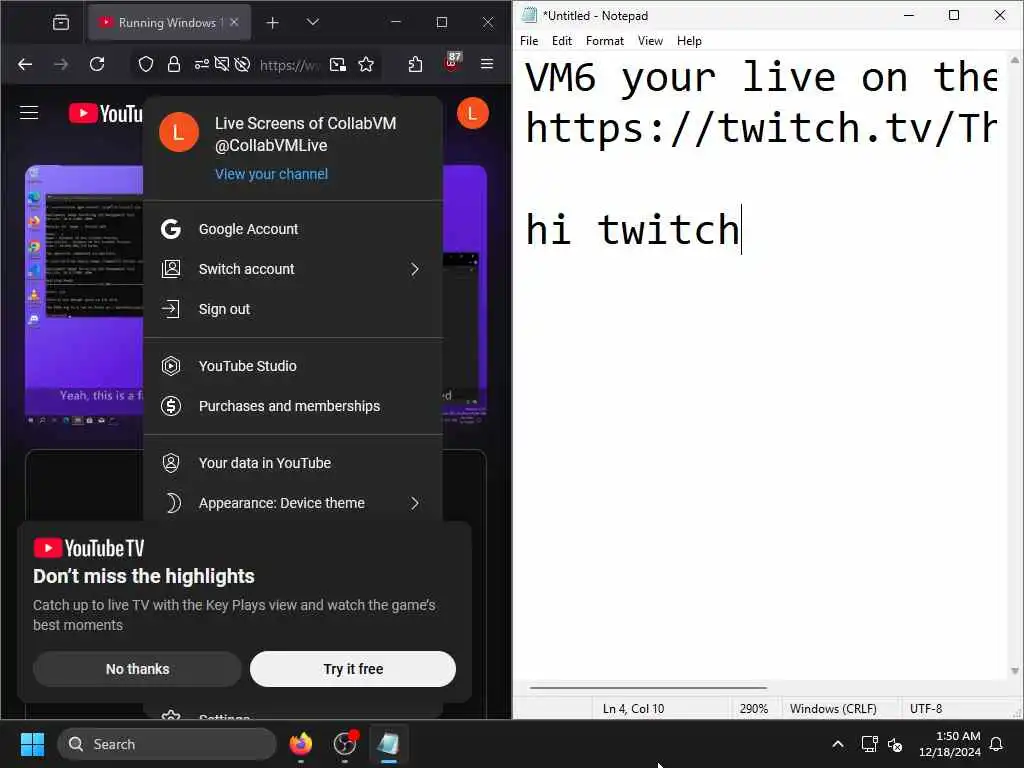
Task: Click the twitch.tv URL text in Notepad
Action: coord(761,127)
